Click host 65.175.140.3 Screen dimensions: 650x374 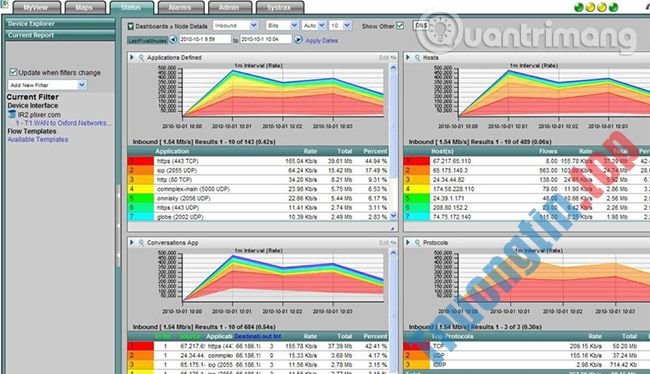(x=450, y=170)
